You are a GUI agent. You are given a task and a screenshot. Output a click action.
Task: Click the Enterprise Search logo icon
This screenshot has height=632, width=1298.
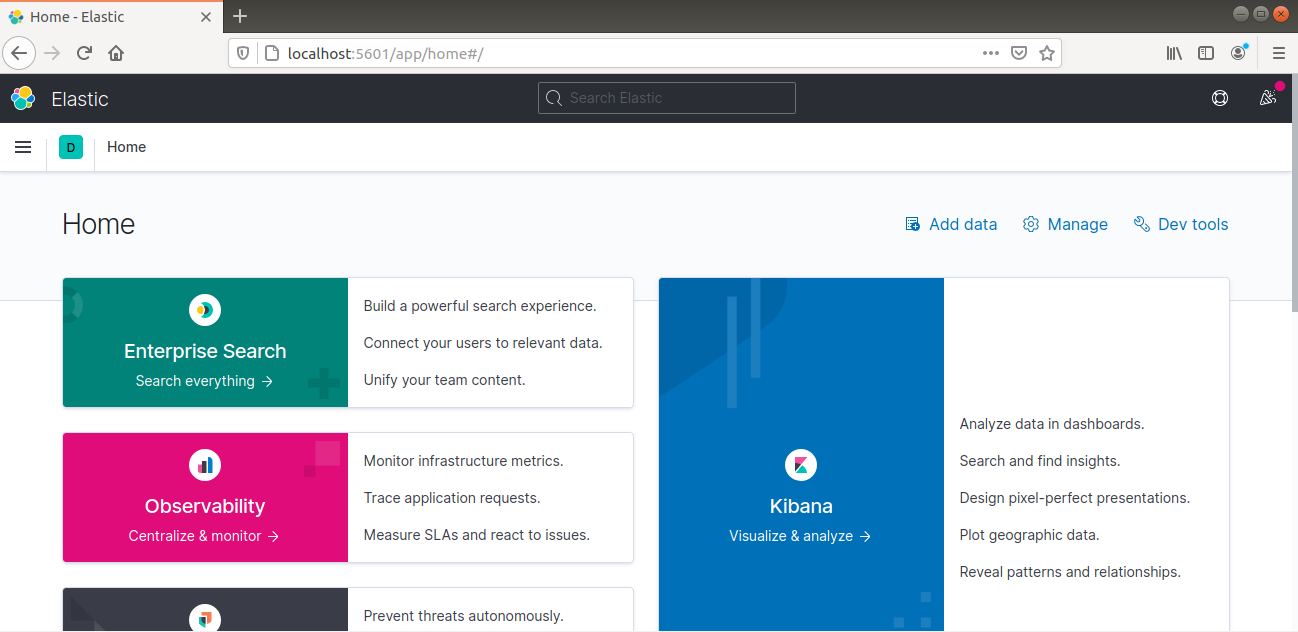tap(205, 310)
